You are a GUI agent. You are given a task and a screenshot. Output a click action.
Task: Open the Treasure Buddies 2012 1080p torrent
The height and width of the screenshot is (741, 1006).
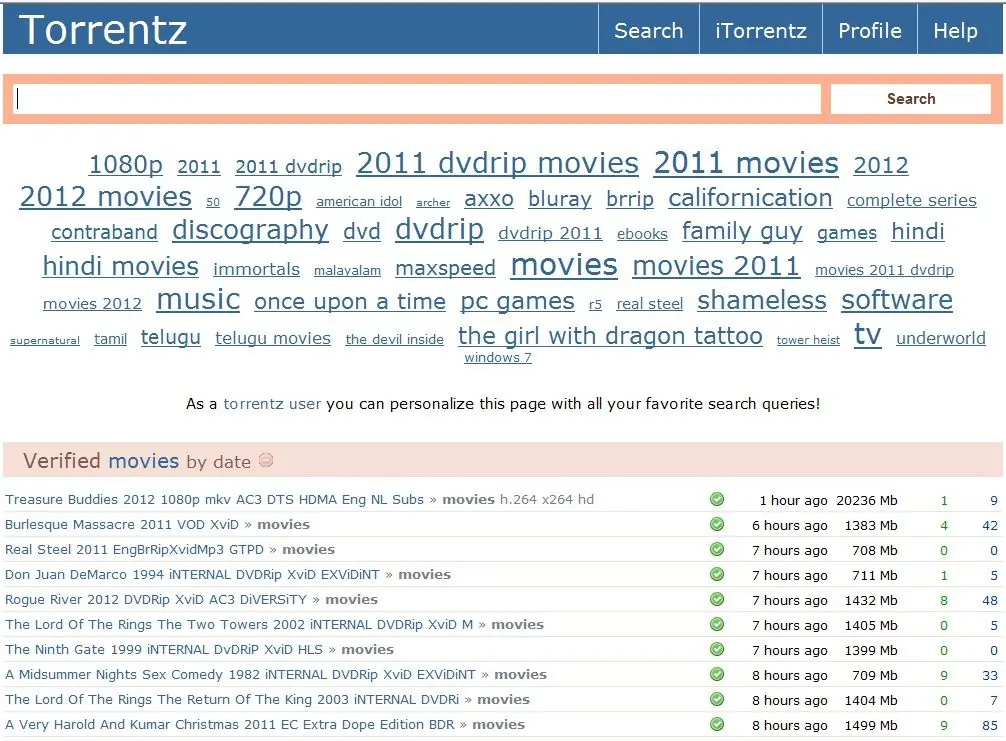pyautogui.click(x=214, y=499)
